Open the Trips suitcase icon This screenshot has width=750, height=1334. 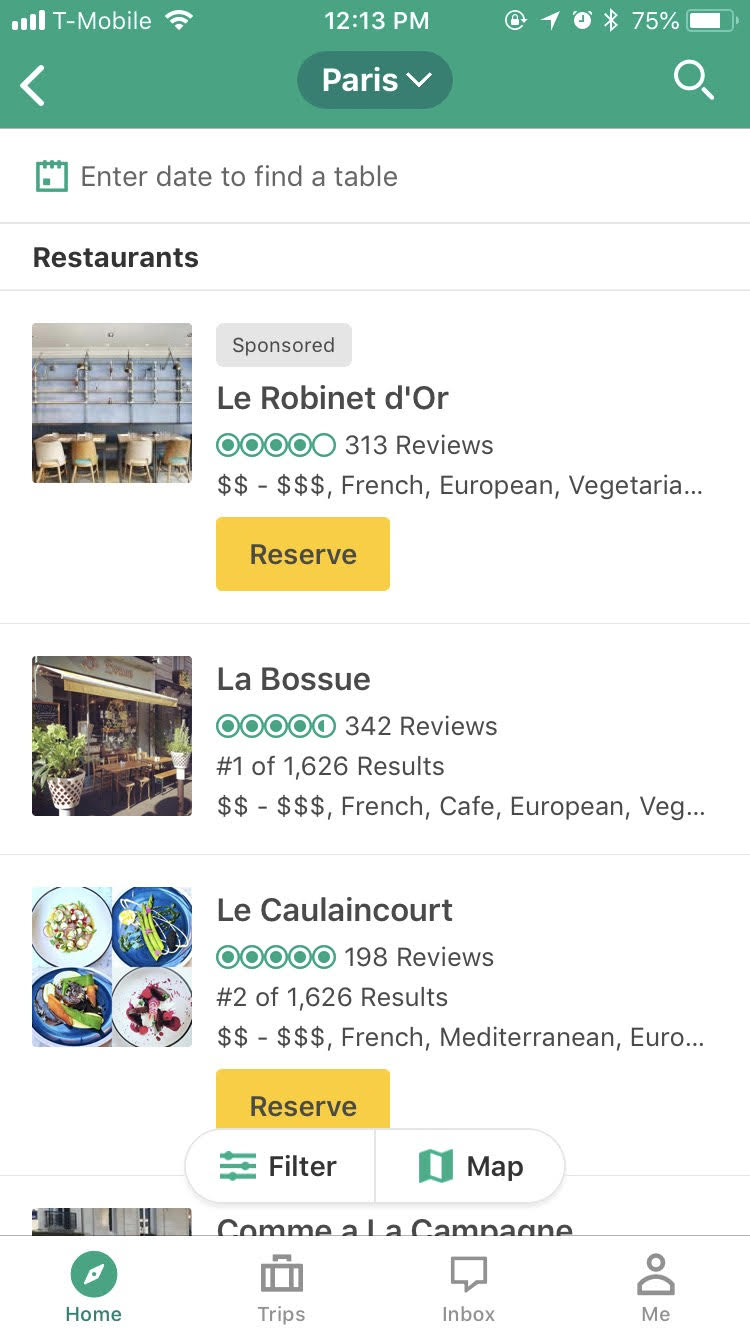(x=281, y=1275)
